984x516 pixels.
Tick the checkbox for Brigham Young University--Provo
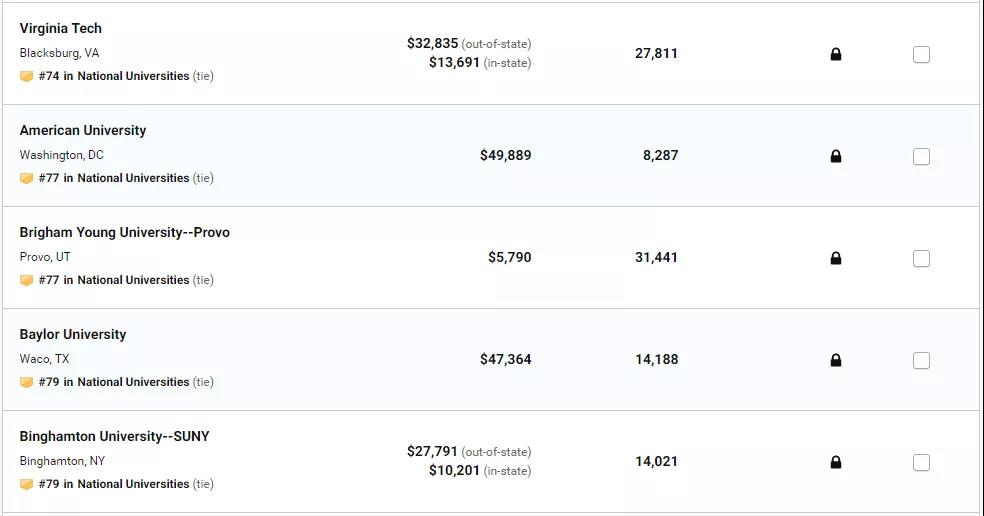coord(921,258)
